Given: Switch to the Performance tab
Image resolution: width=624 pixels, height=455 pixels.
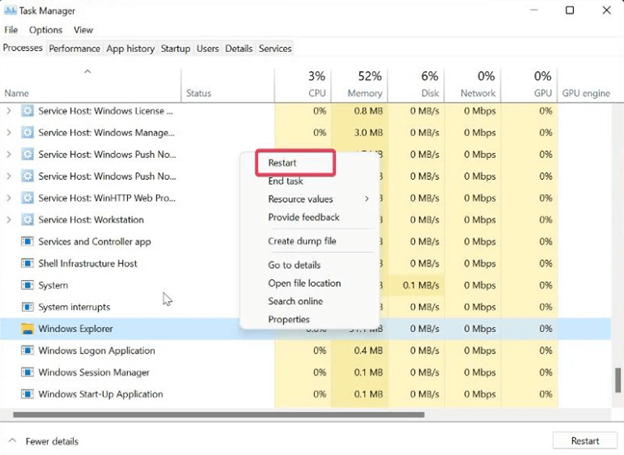Looking at the screenshot, I should pos(74,48).
